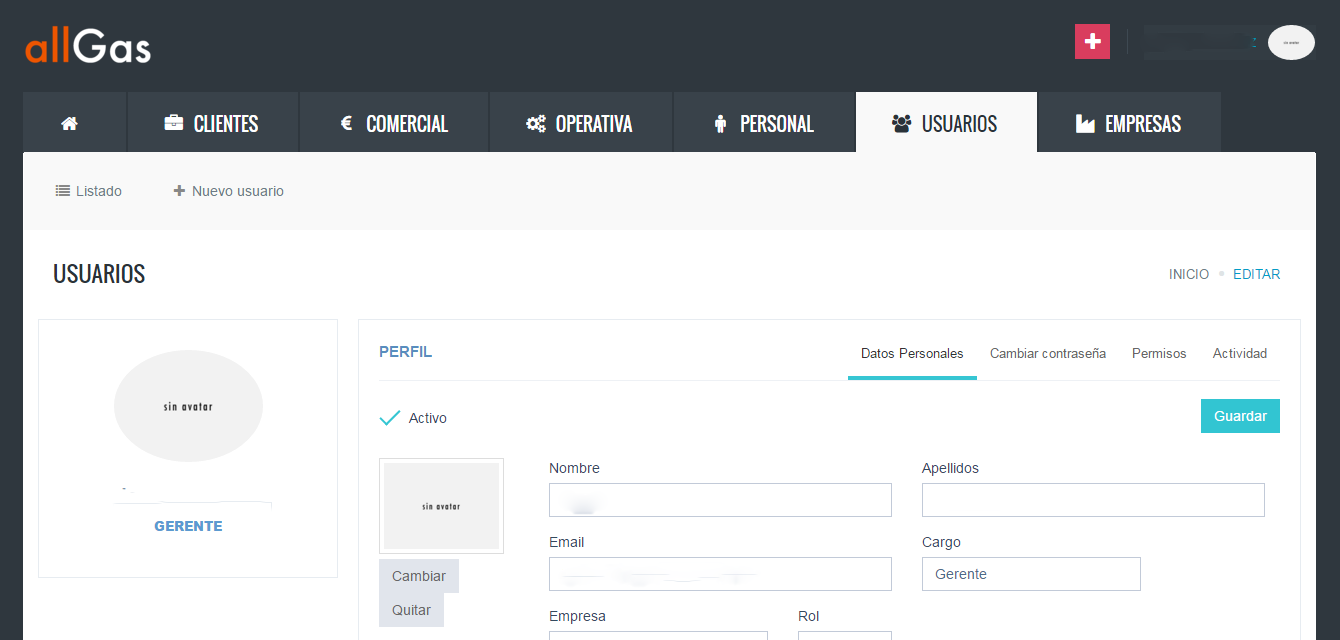The height and width of the screenshot is (640, 1340).
Task: Open the user avatar in top-right corner
Action: pos(1291,43)
